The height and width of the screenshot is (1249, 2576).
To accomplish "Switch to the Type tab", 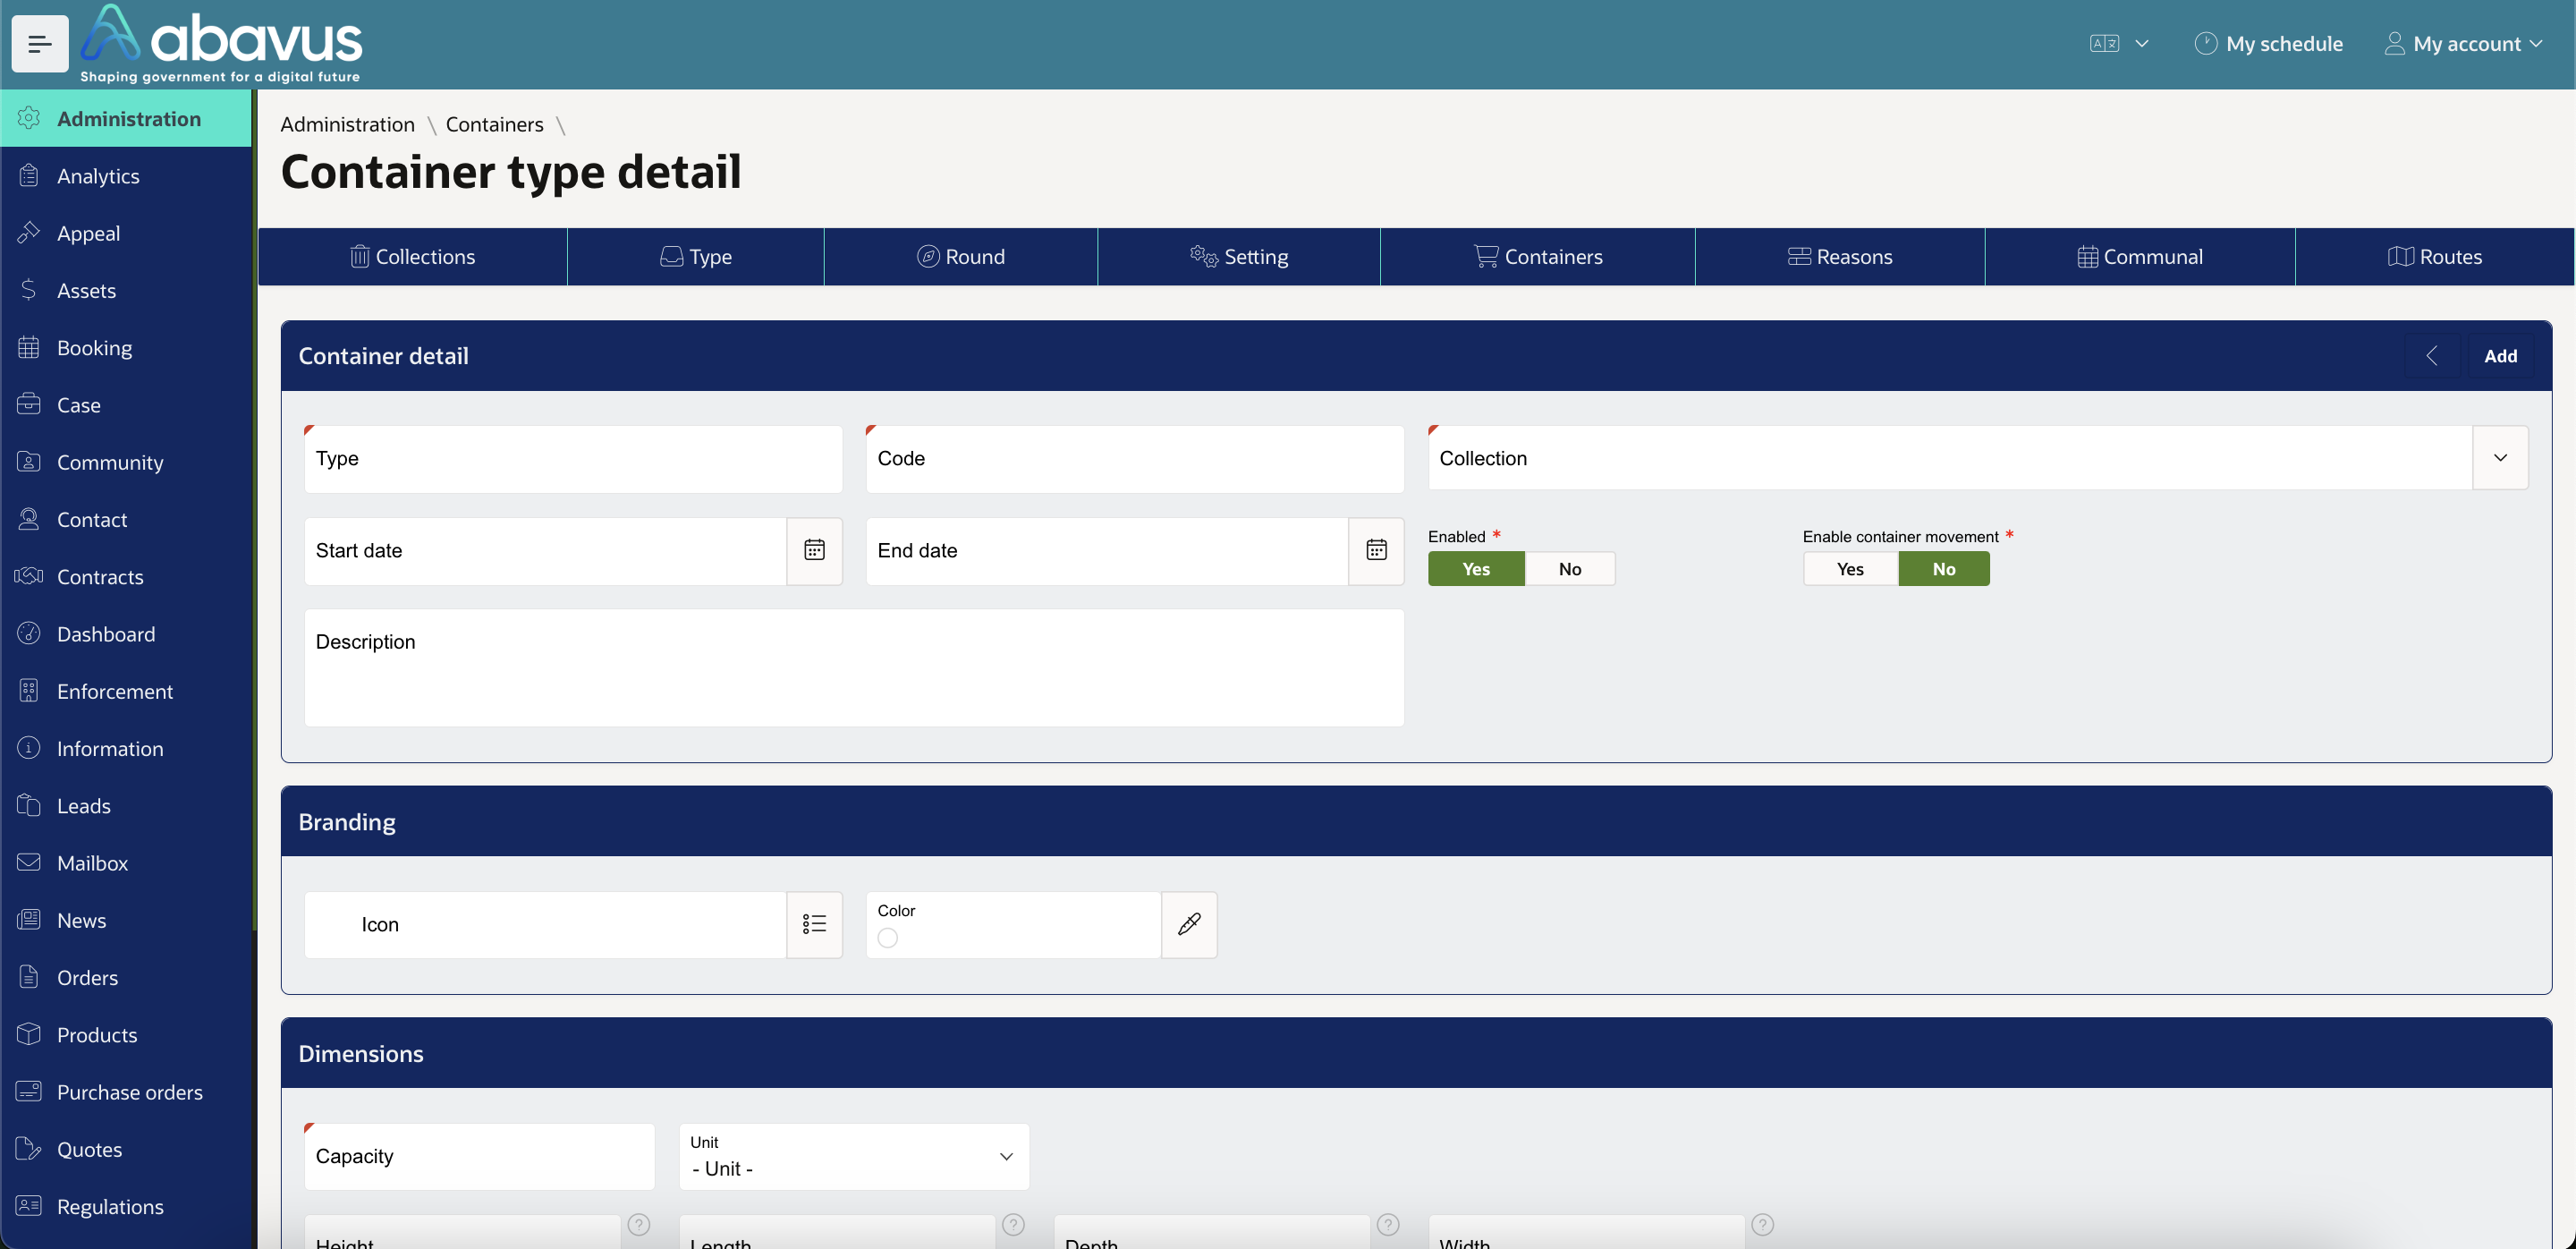I will pyautogui.click(x=696, y=257).
